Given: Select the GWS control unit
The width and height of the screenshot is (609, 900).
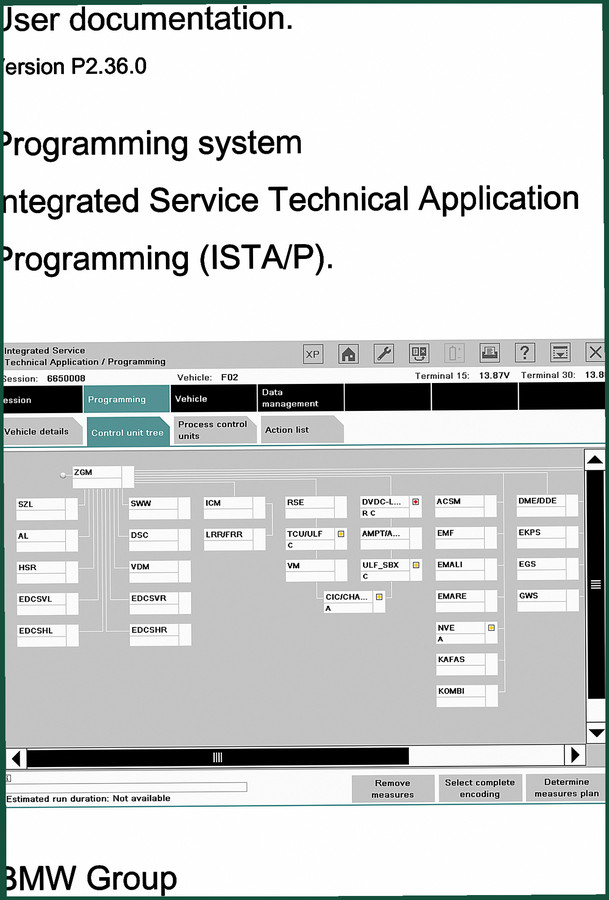Looking at the screenshot, I should click(548, 601).
